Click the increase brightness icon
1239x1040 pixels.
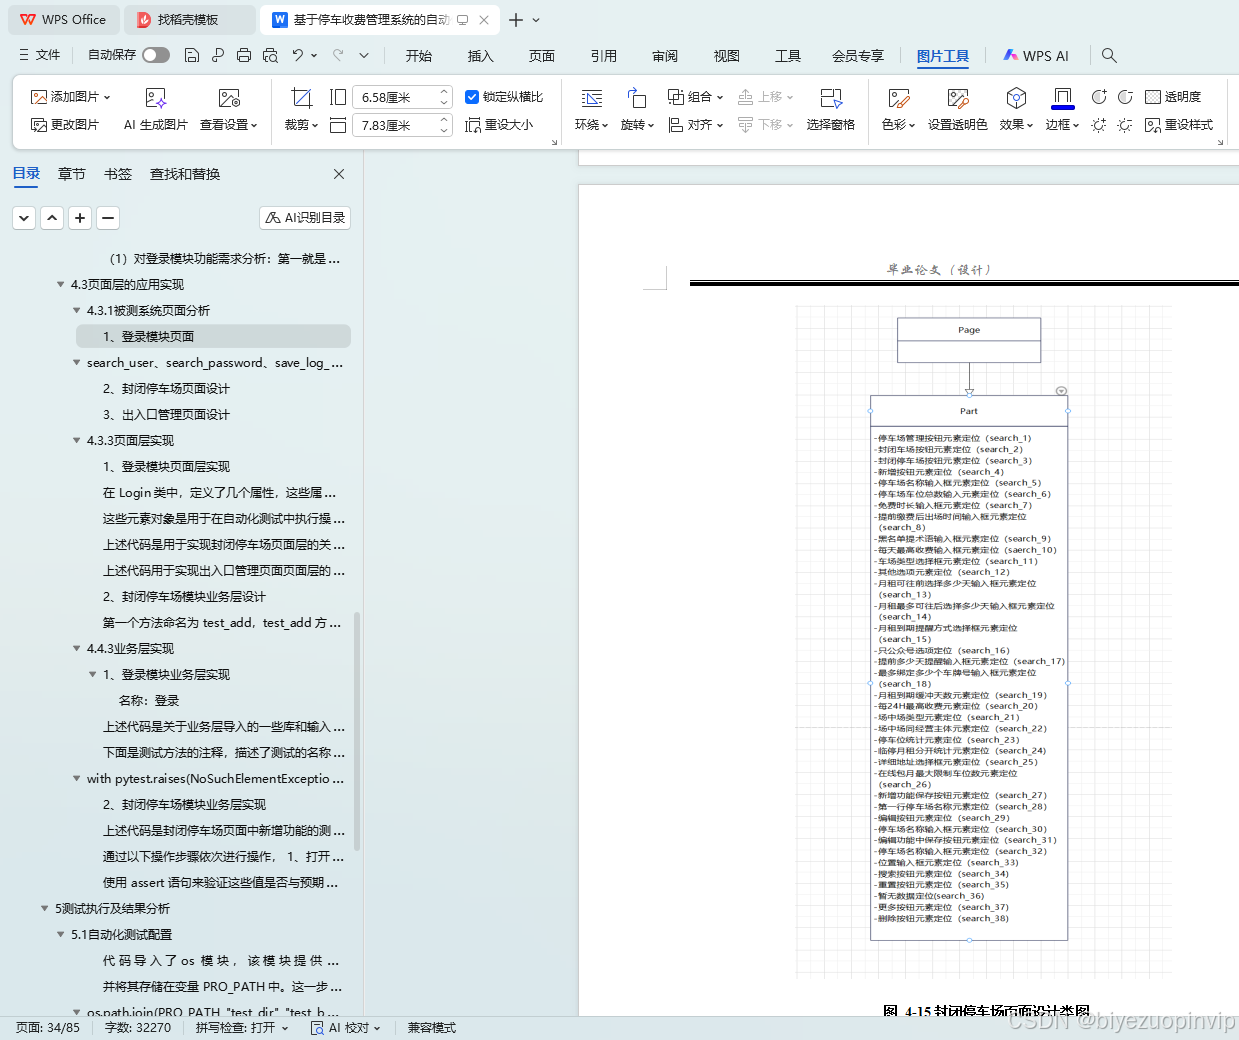tap(1098, 124)
